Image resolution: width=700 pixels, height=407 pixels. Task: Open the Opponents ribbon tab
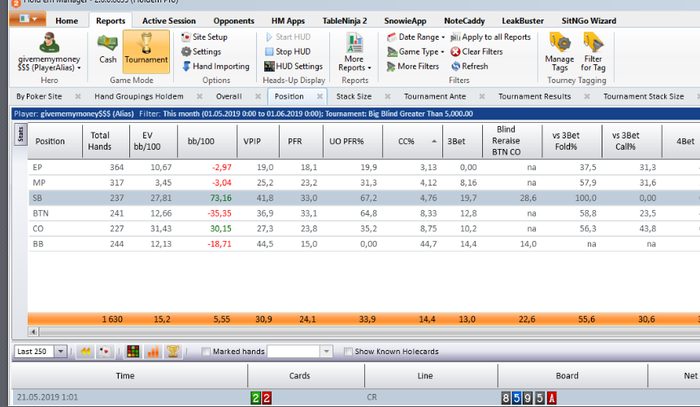coord(233,21)
